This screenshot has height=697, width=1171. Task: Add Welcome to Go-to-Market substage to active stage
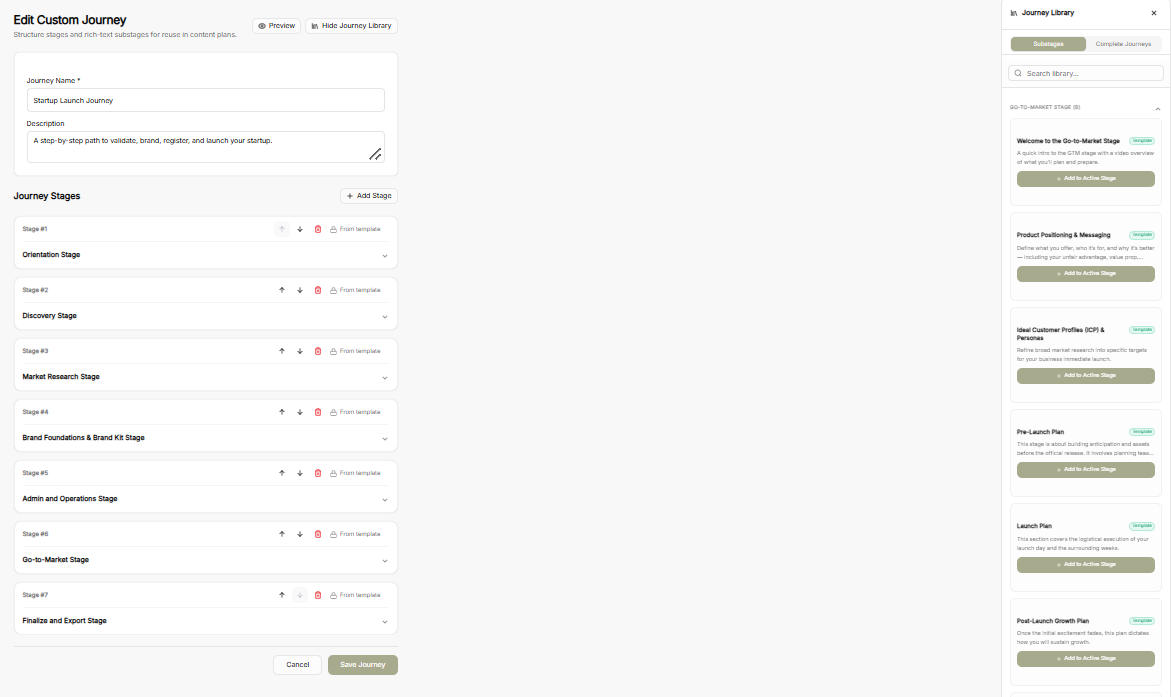[x=1085, y=179]
